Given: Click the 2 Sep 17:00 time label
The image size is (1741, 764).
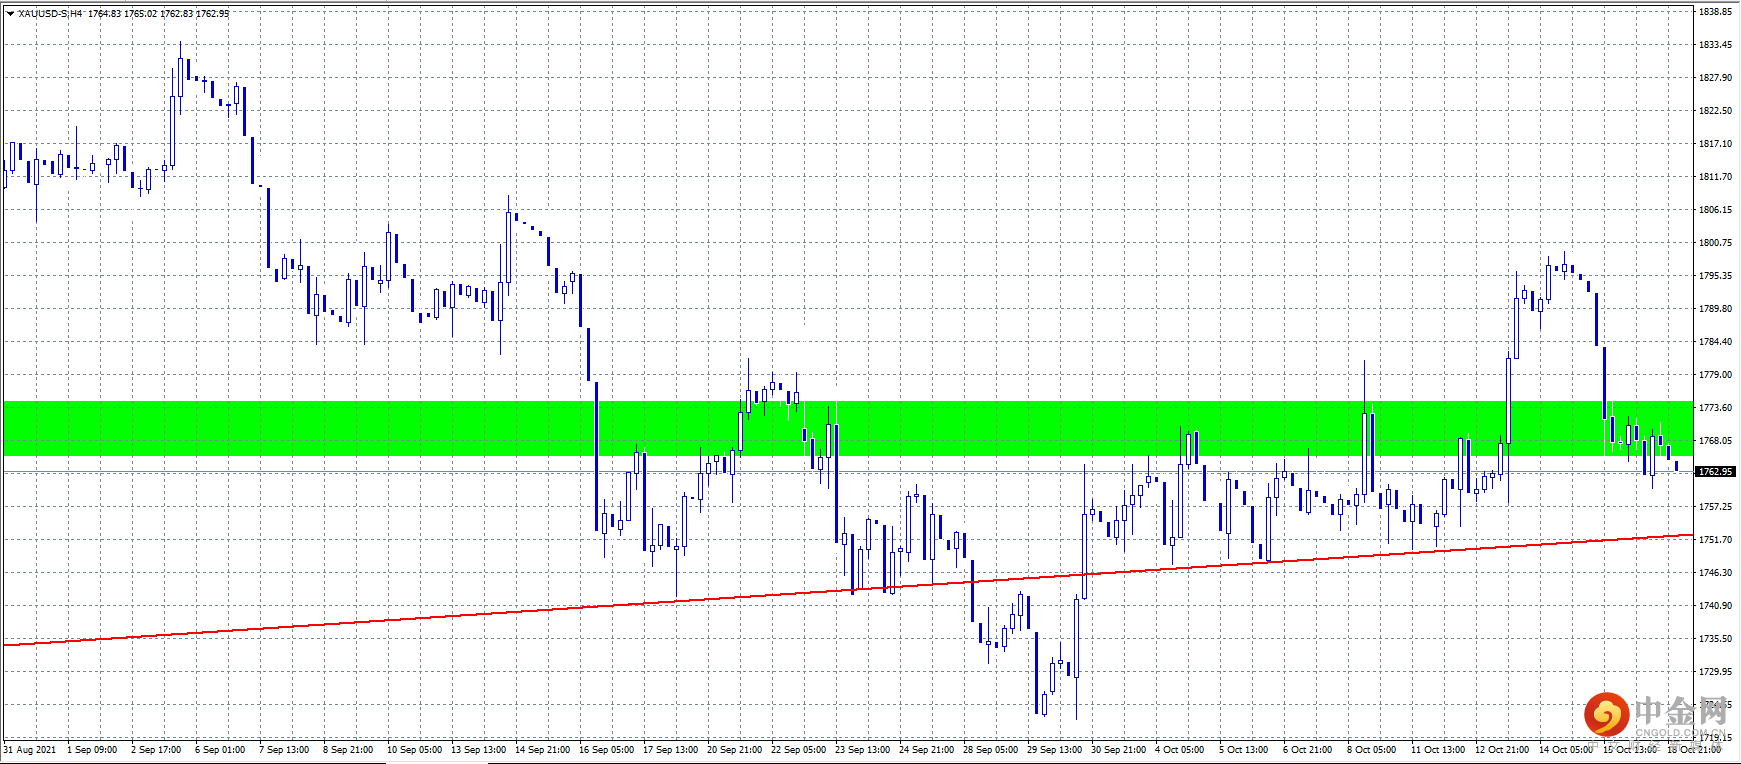Looking at the screenshot, I should point(156,750).
